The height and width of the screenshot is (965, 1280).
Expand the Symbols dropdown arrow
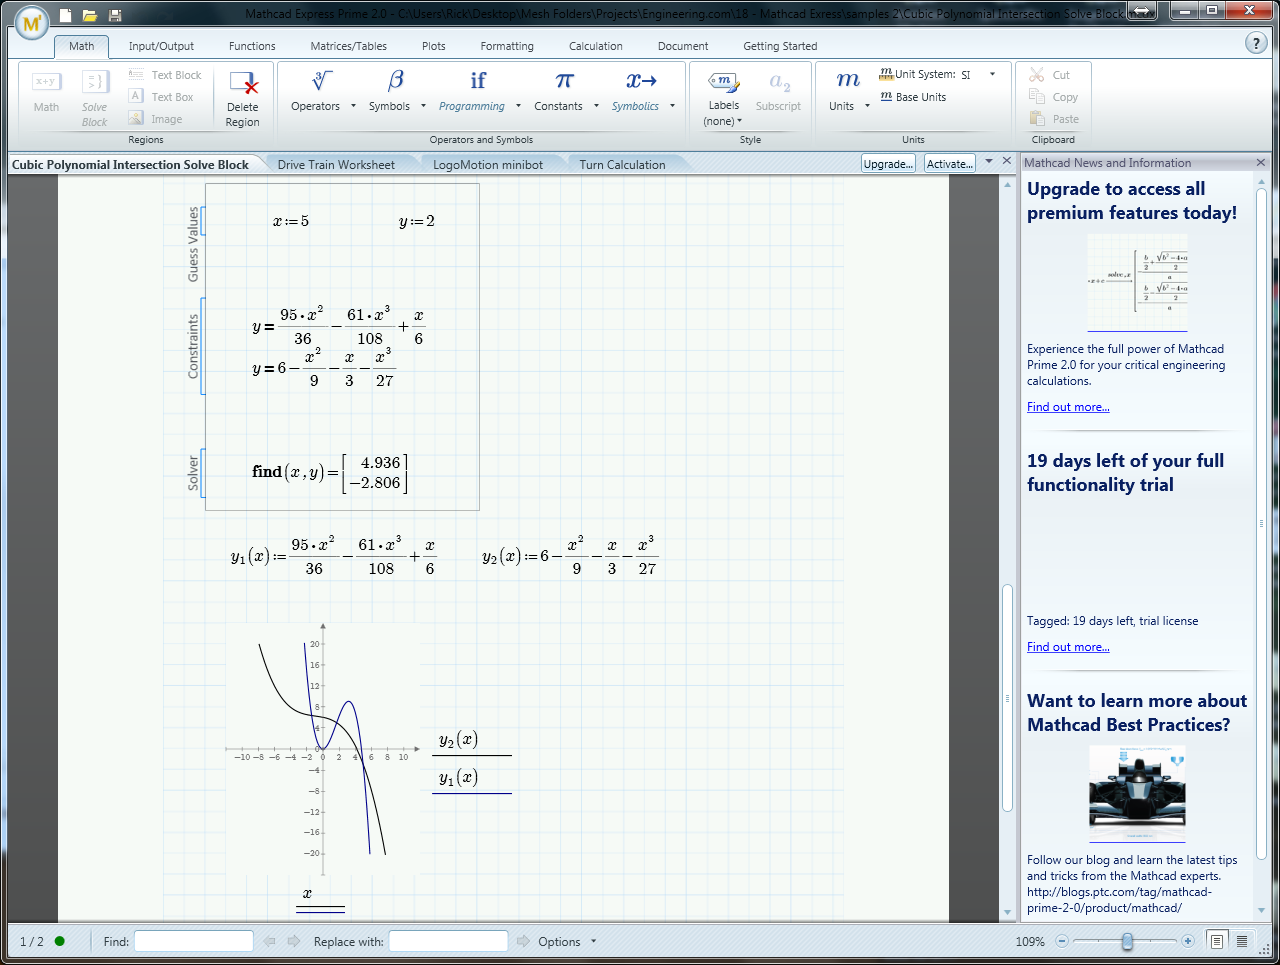[x=423, y=106]
